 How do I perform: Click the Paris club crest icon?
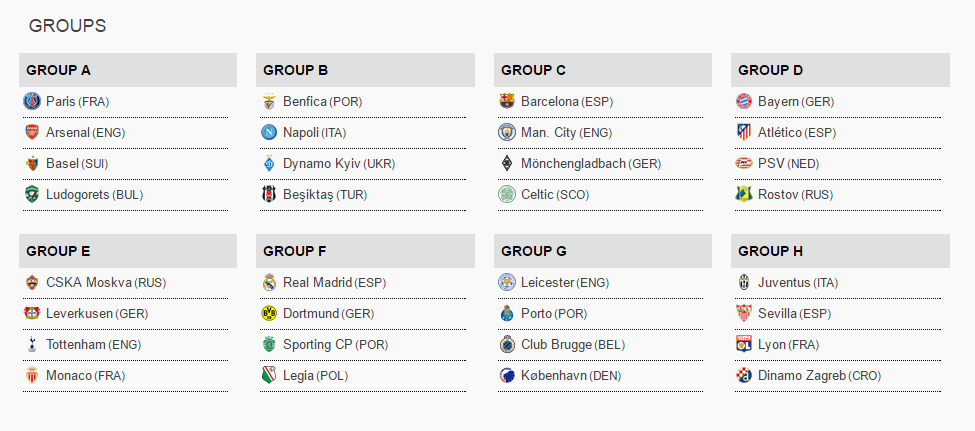click(32, 101)
